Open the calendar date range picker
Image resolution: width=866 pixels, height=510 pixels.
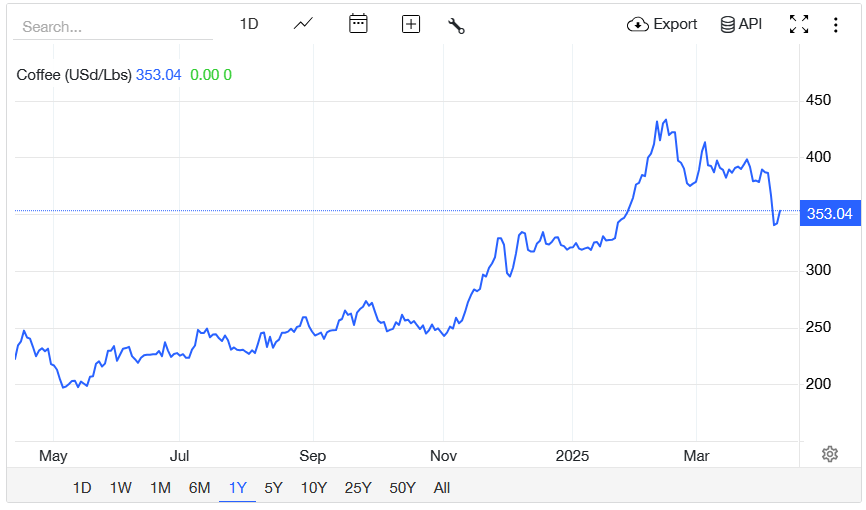coord(358,24)
